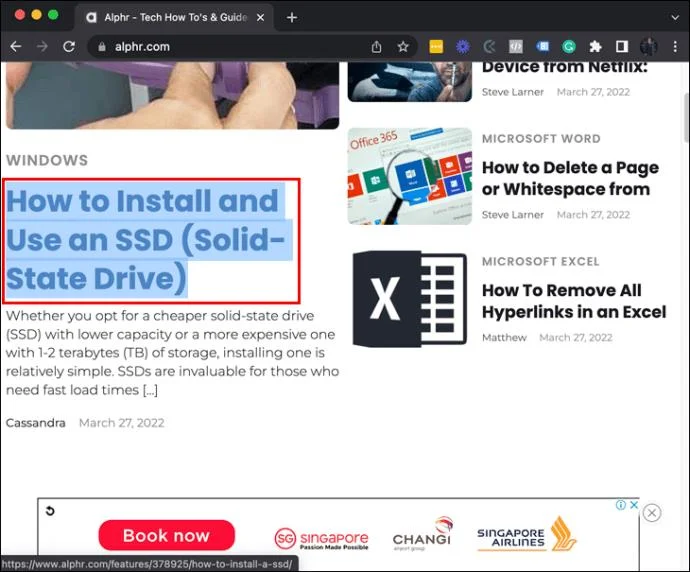Click the page vertical scrollbar
The width and height of the screenshot is (690, 572).
[686, 119]
